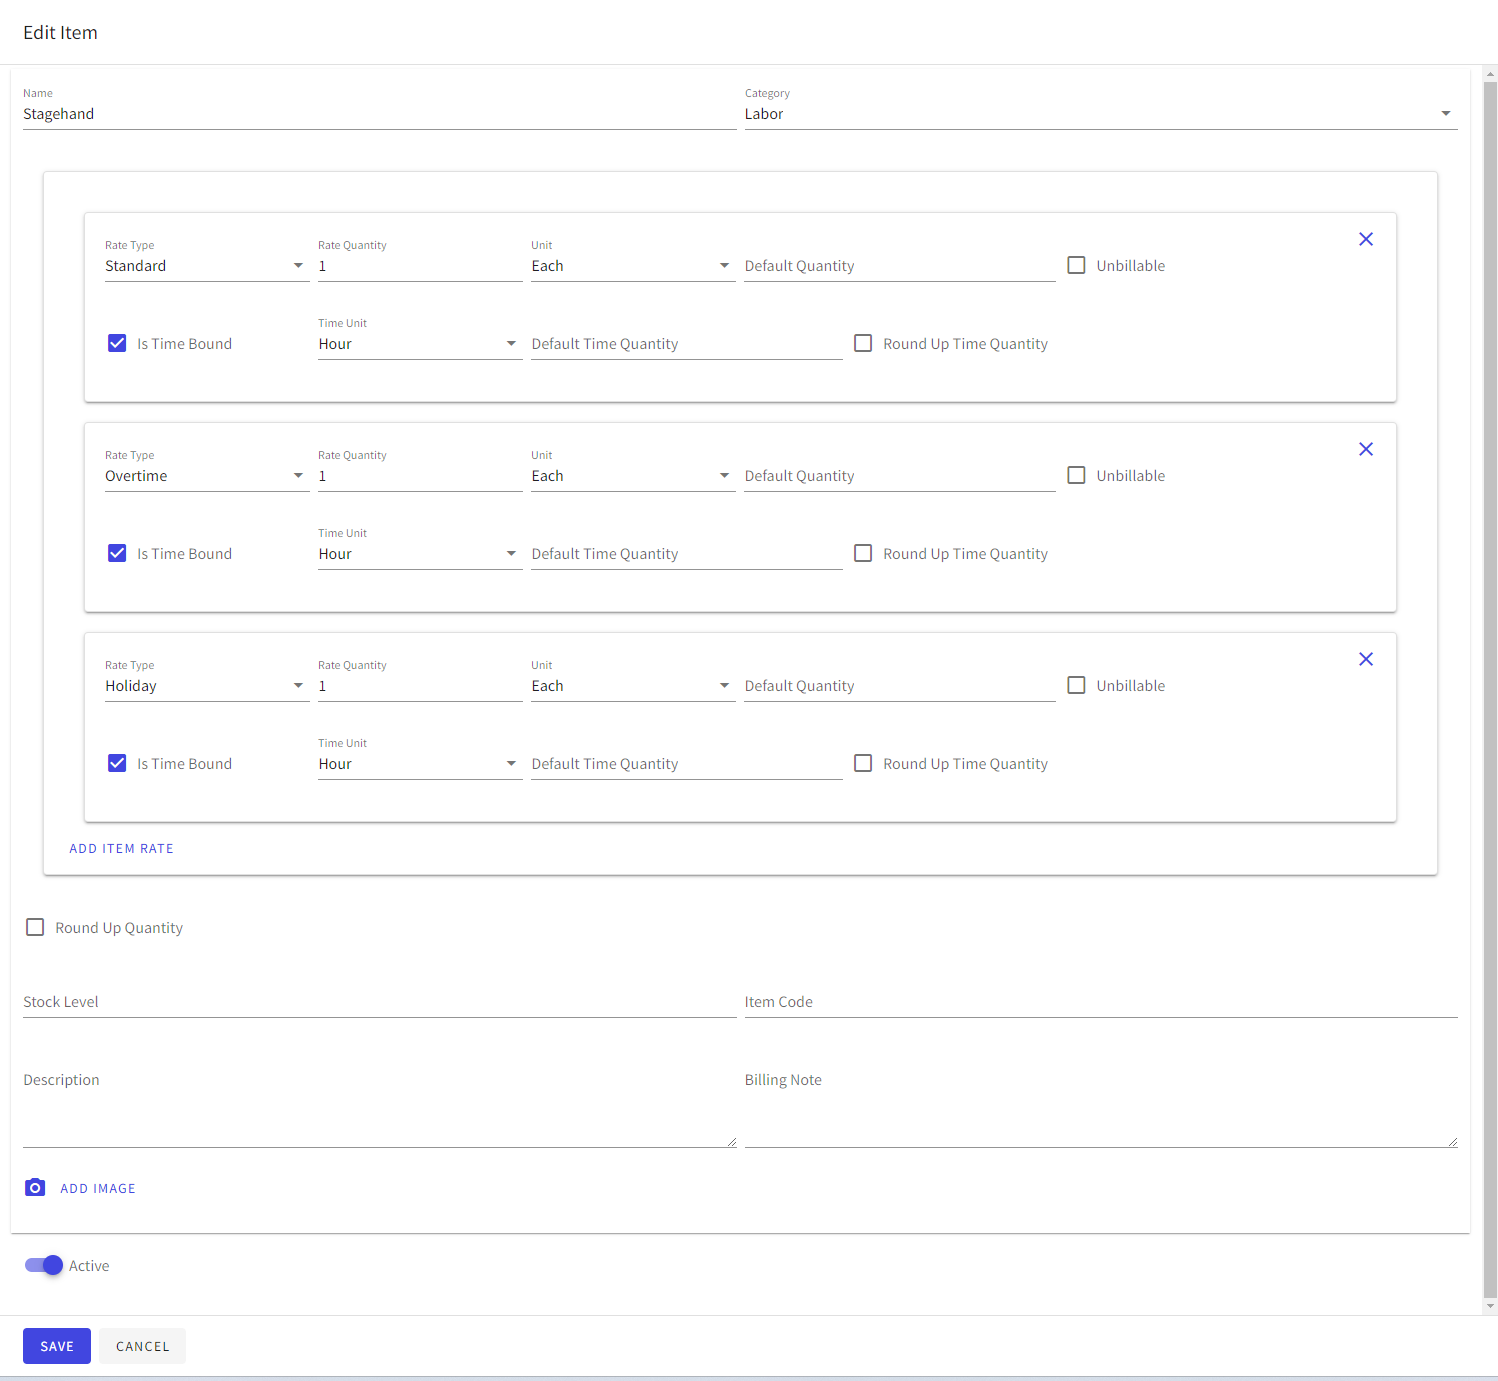Screen dimensions: 1498x1381
Task: Uncheck Is Time Bound on the Standard rate
Action: (x=117, y=343)
